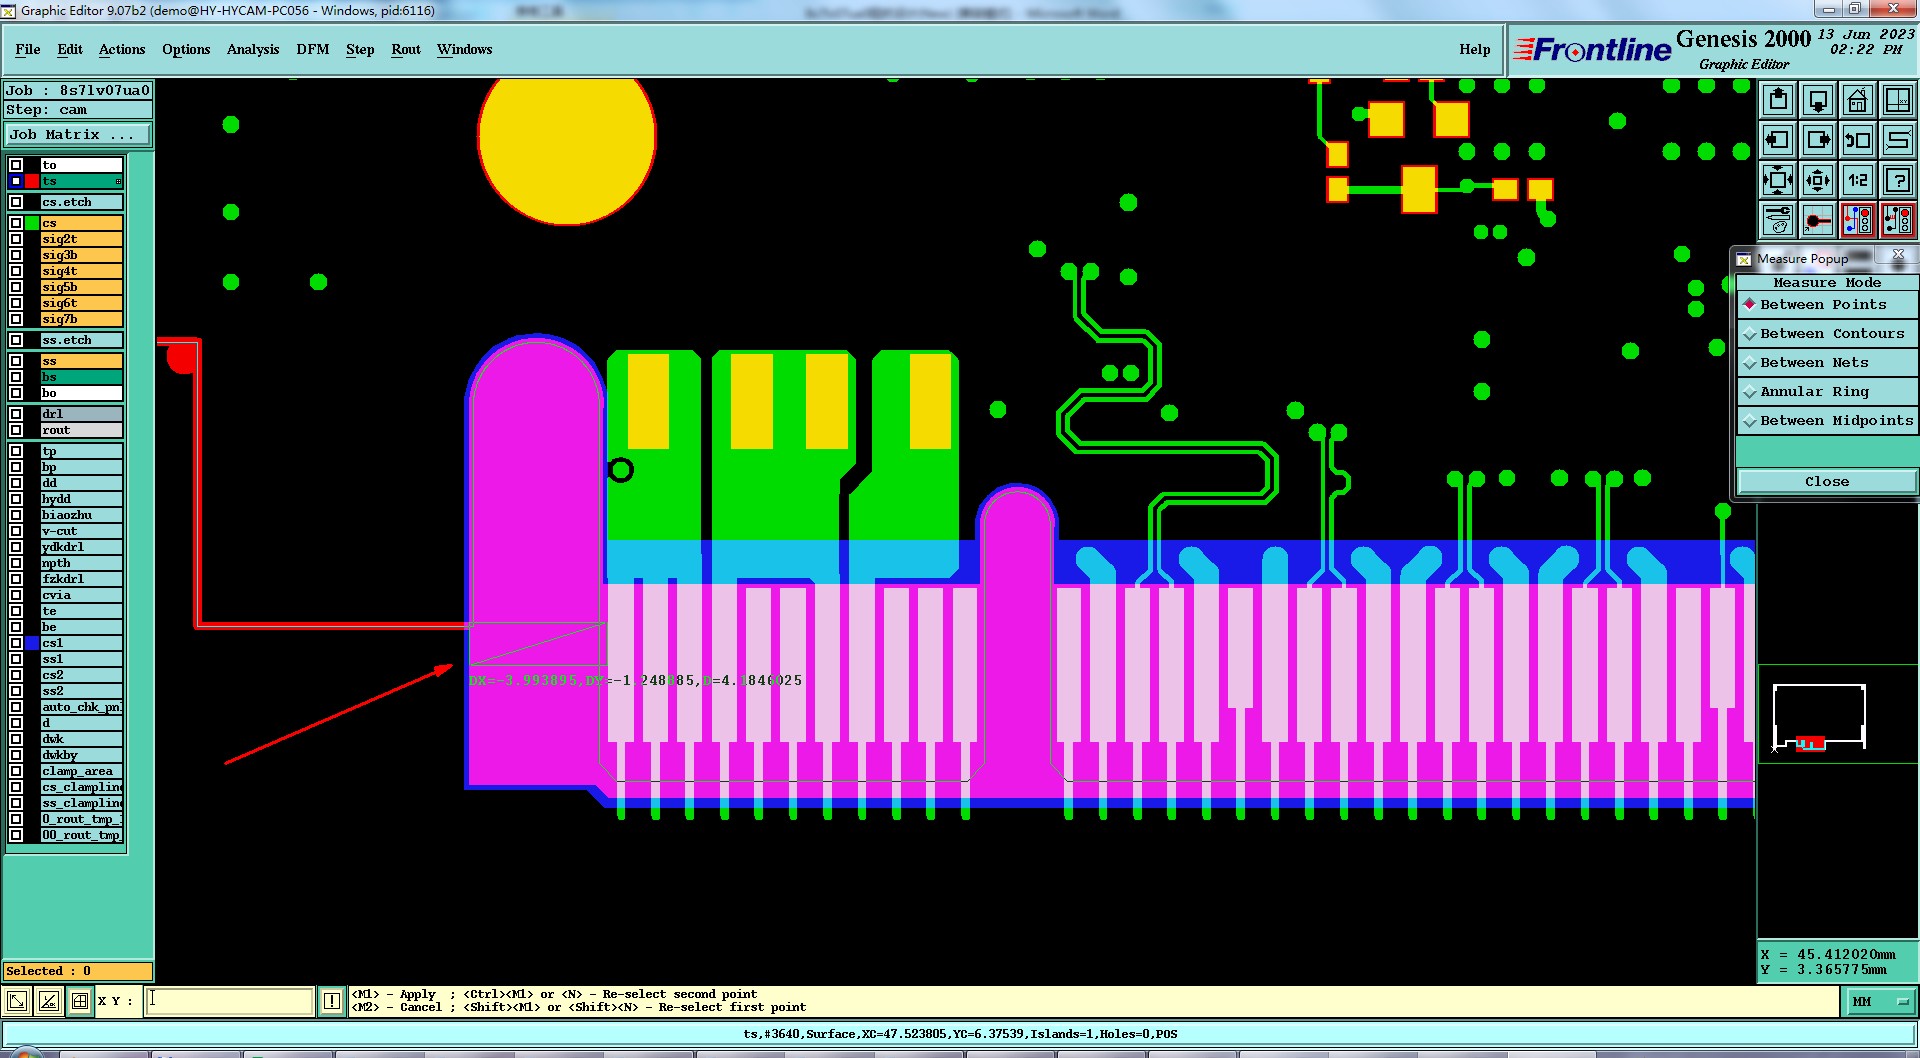1920x1058 pixels.
Task: Toggle the checkbox for layer ts
Action: tap(16, 181)
